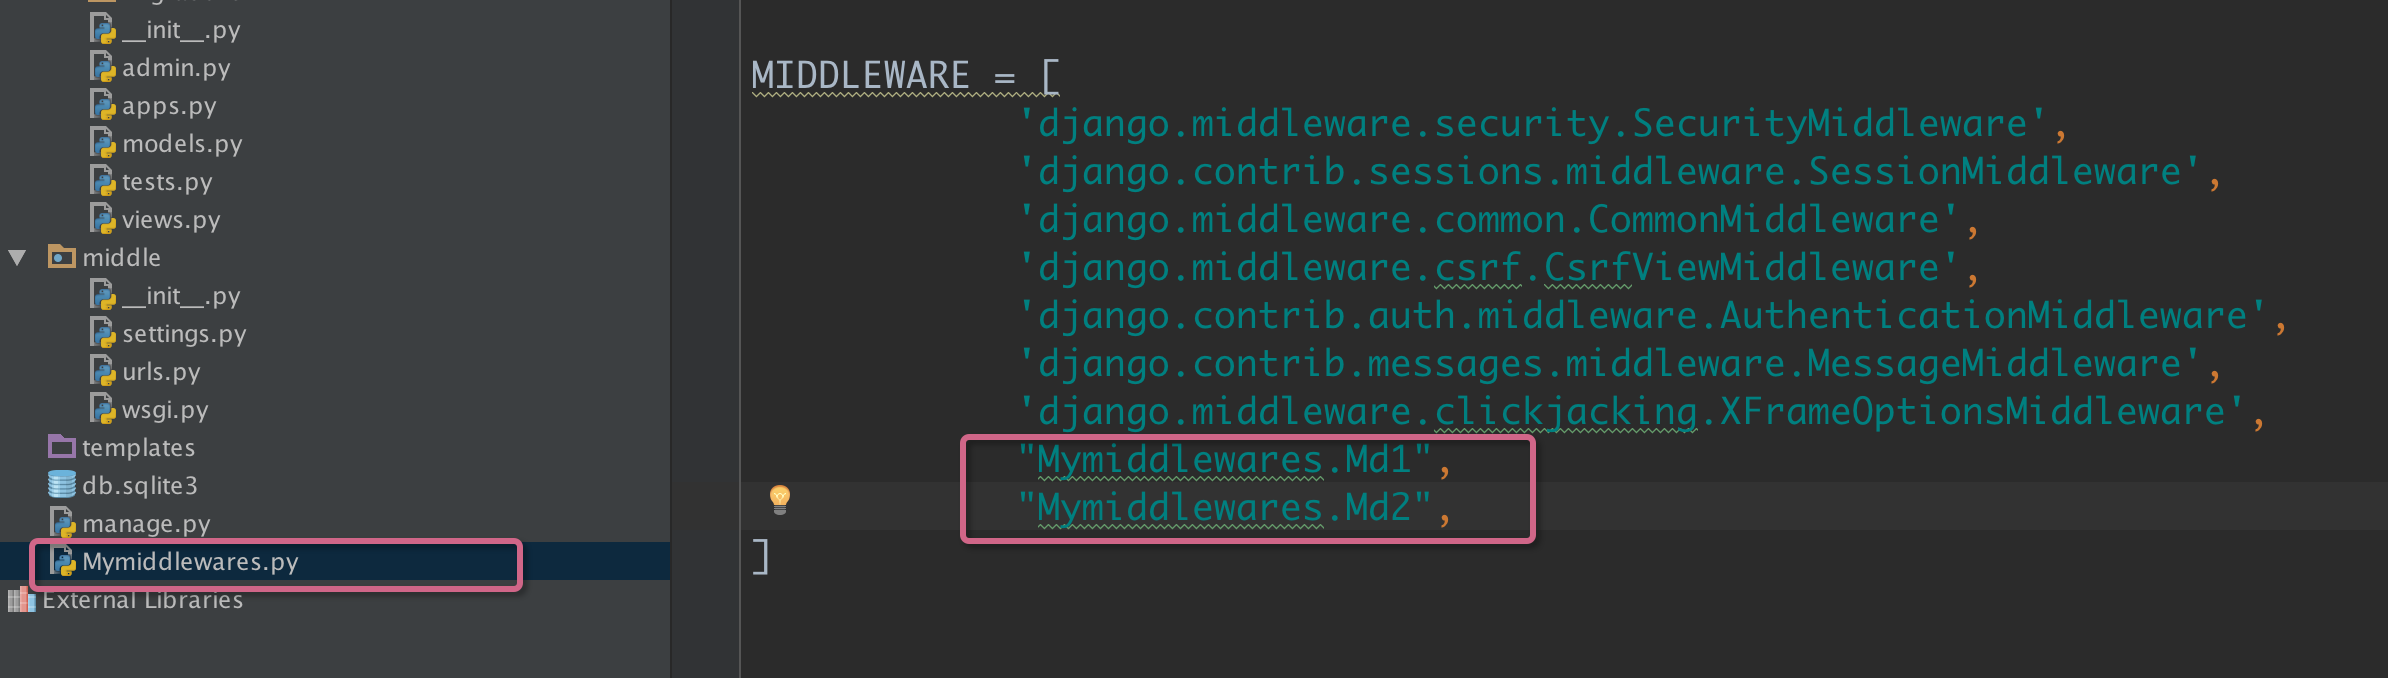This screenshot has width=2388, height=678.
Task: Click the yellow lightbulb intention icon
Action: coord(780,499)
